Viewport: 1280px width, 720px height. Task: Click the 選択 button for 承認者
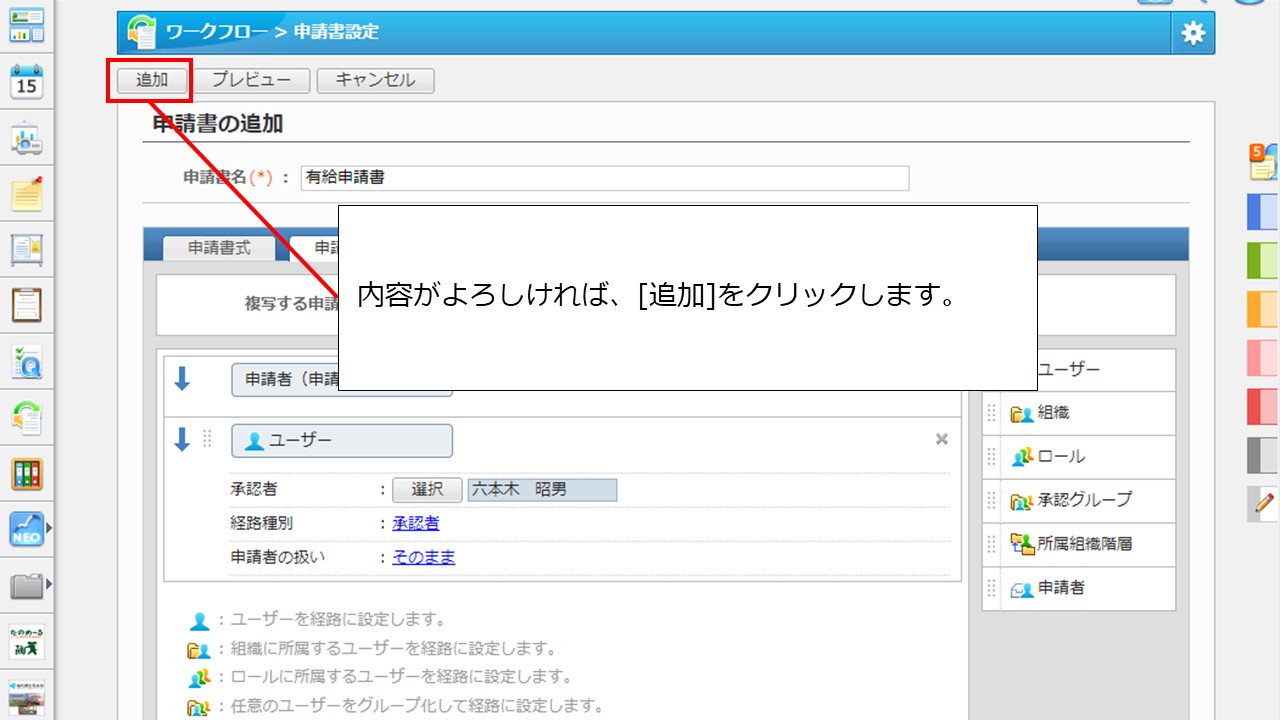coord(427,490)
